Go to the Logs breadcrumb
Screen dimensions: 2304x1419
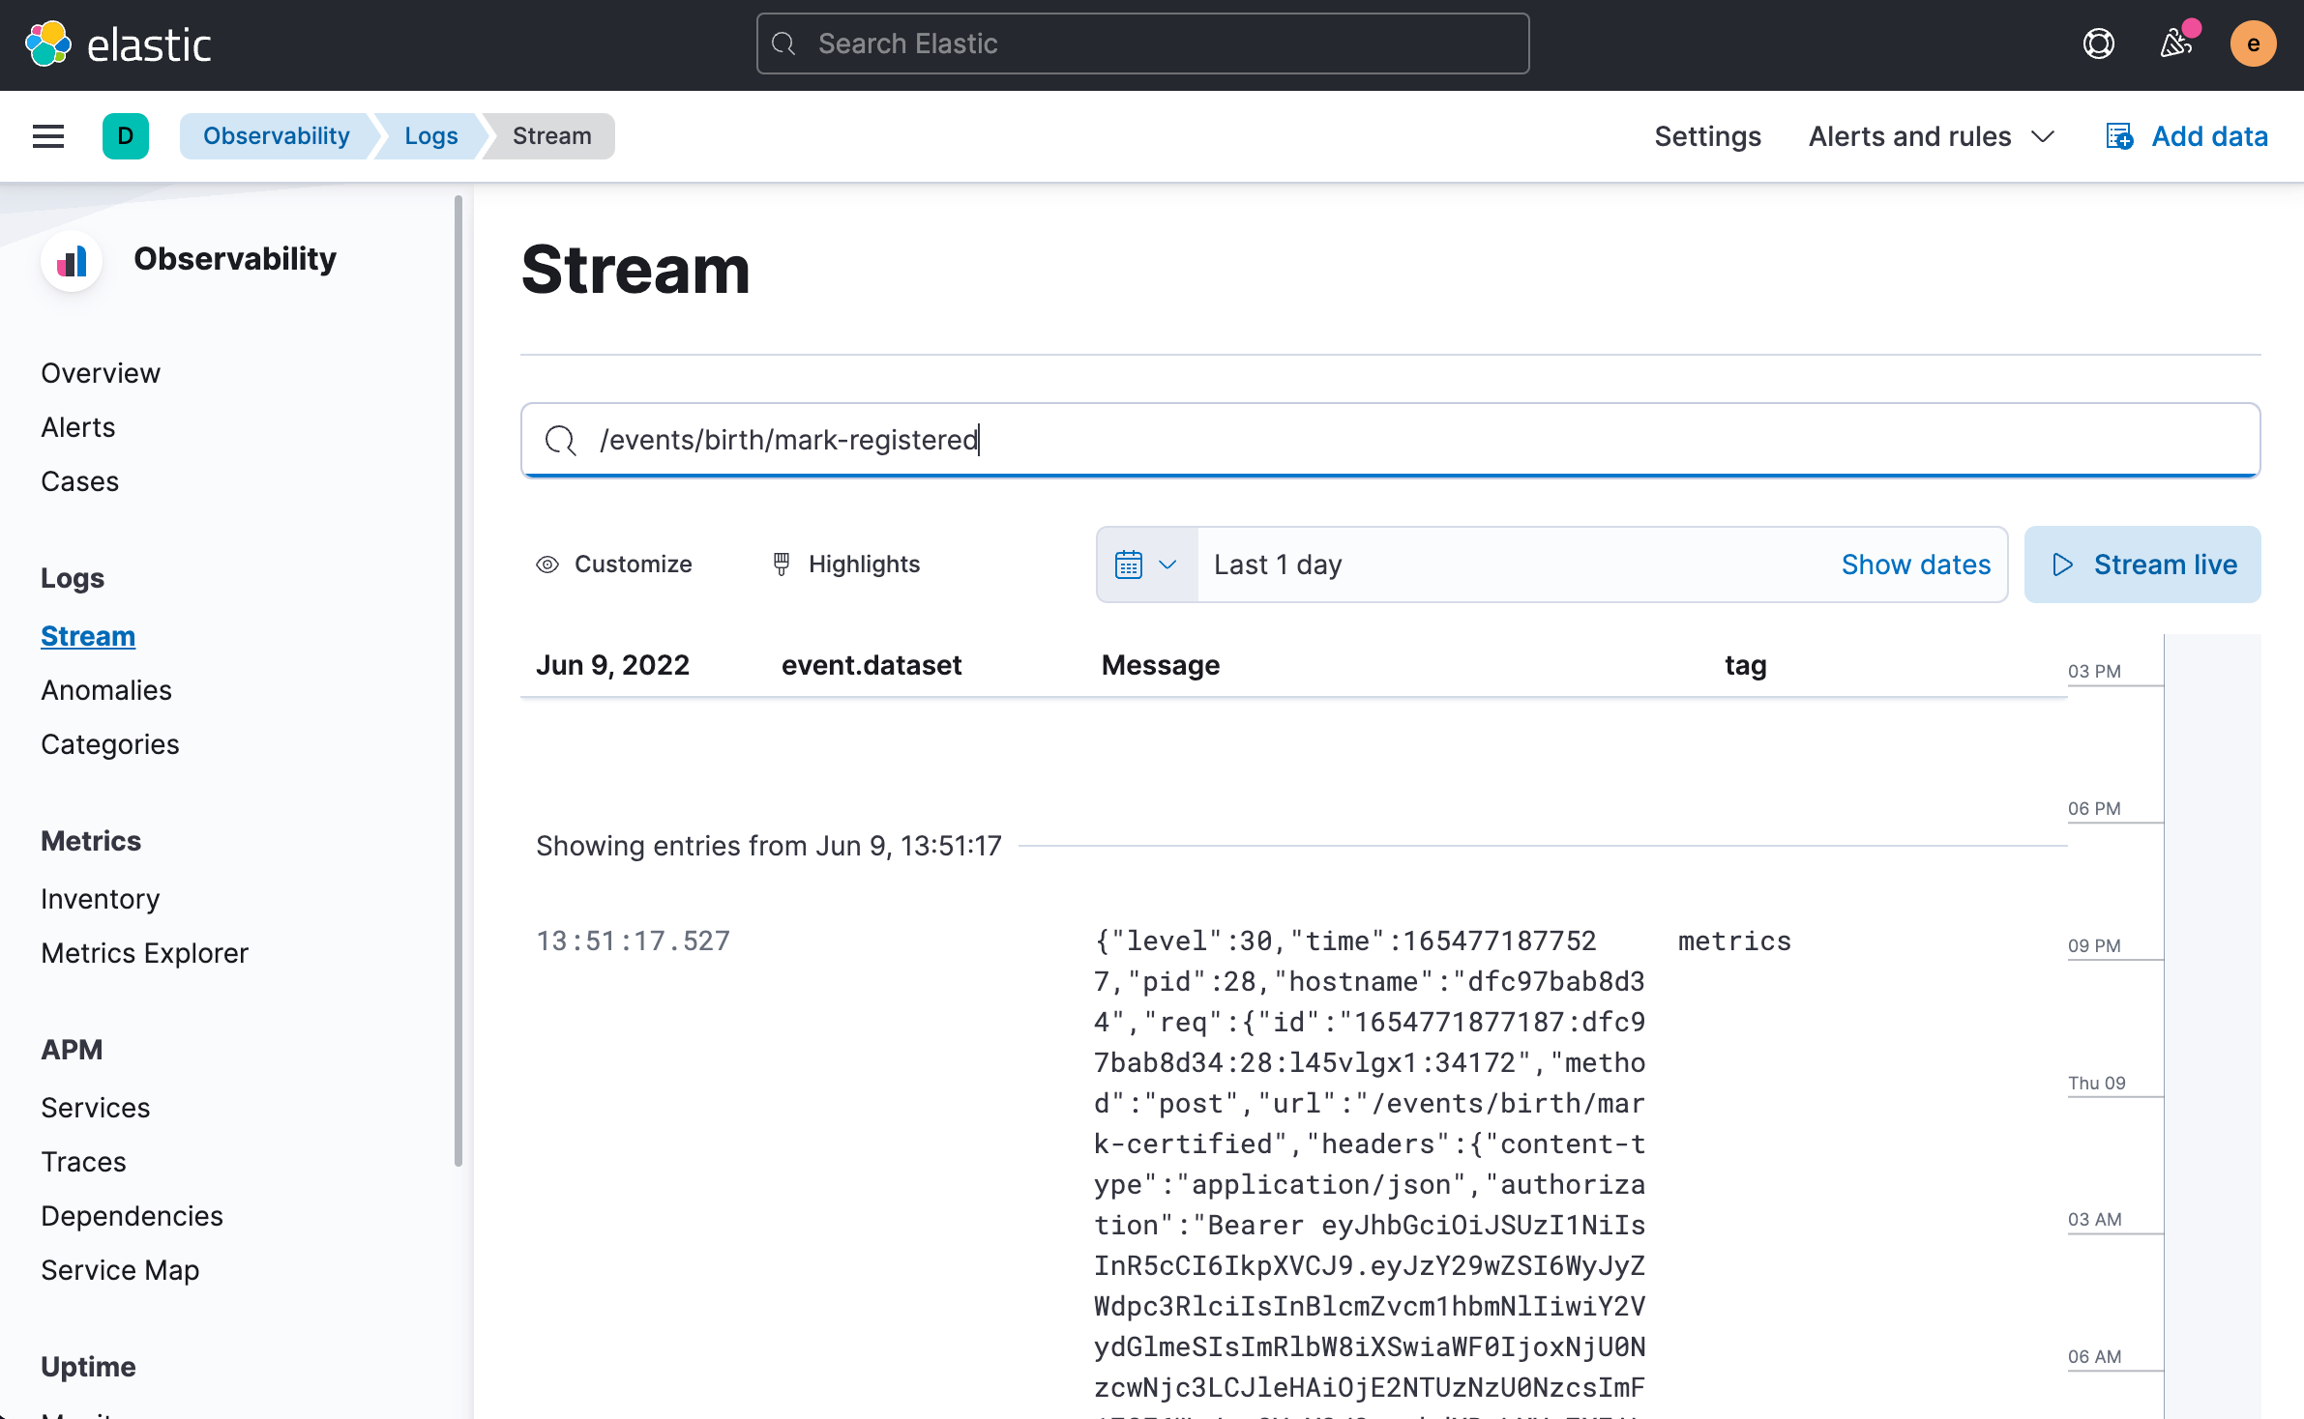tap(431, 136)
